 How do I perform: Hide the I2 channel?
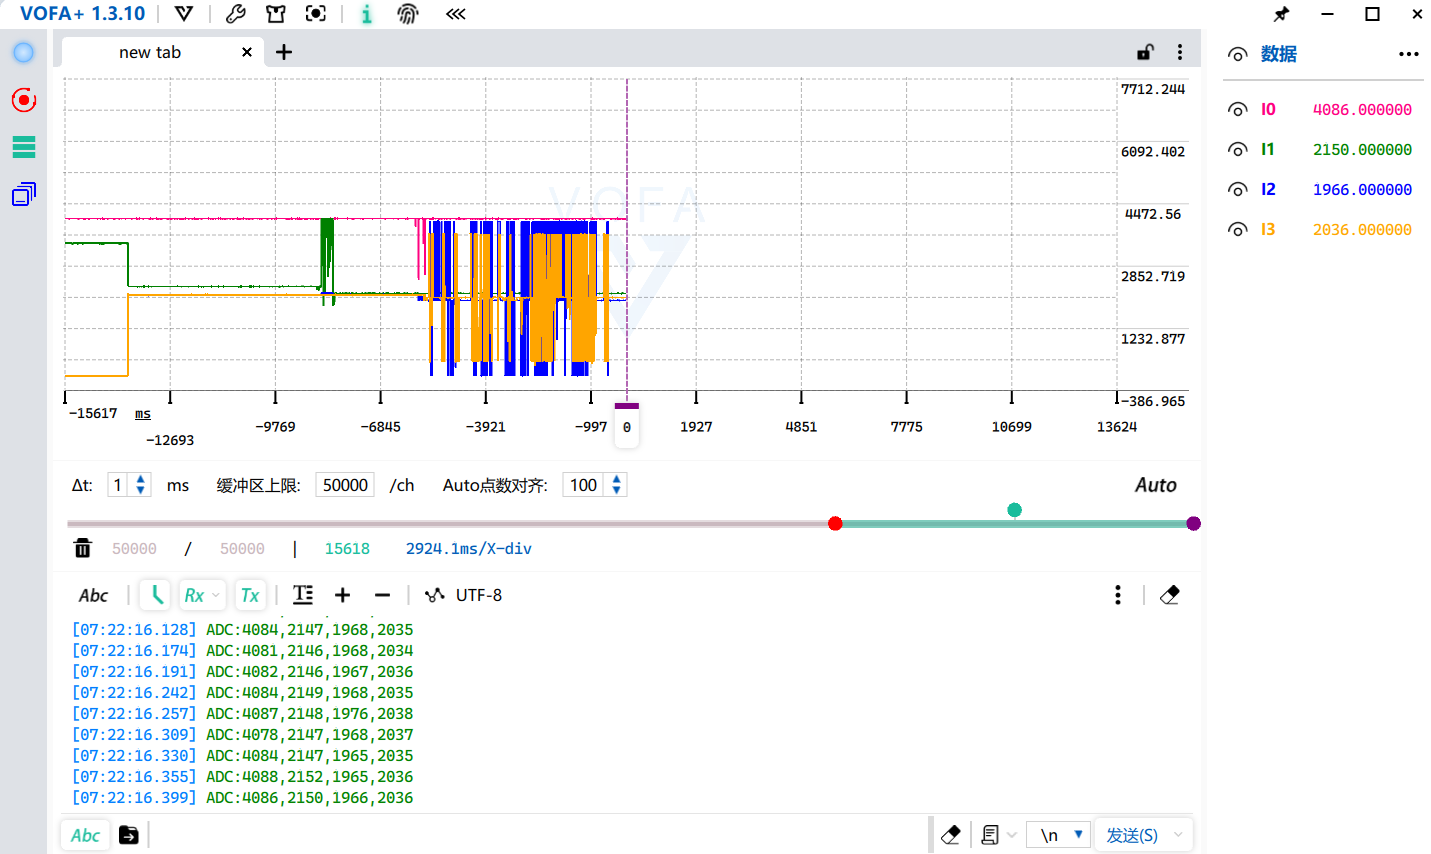tap(1238, 190)
